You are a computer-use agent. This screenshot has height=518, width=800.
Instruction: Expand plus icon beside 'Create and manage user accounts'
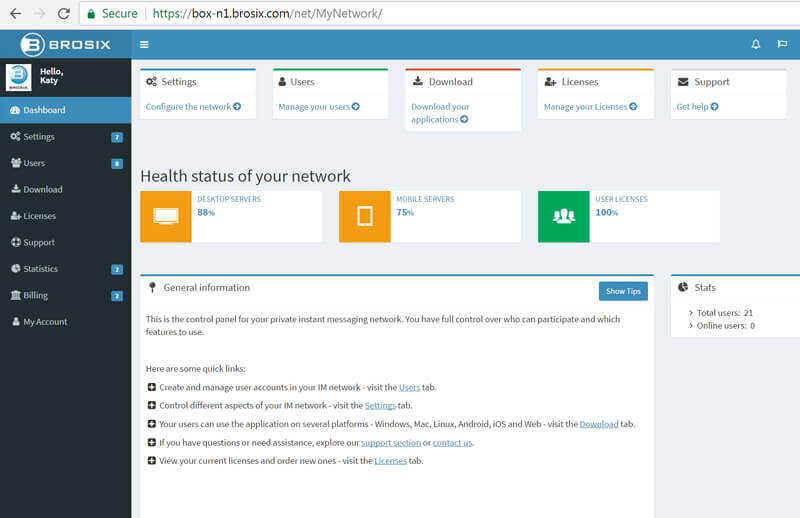(152, 387)
